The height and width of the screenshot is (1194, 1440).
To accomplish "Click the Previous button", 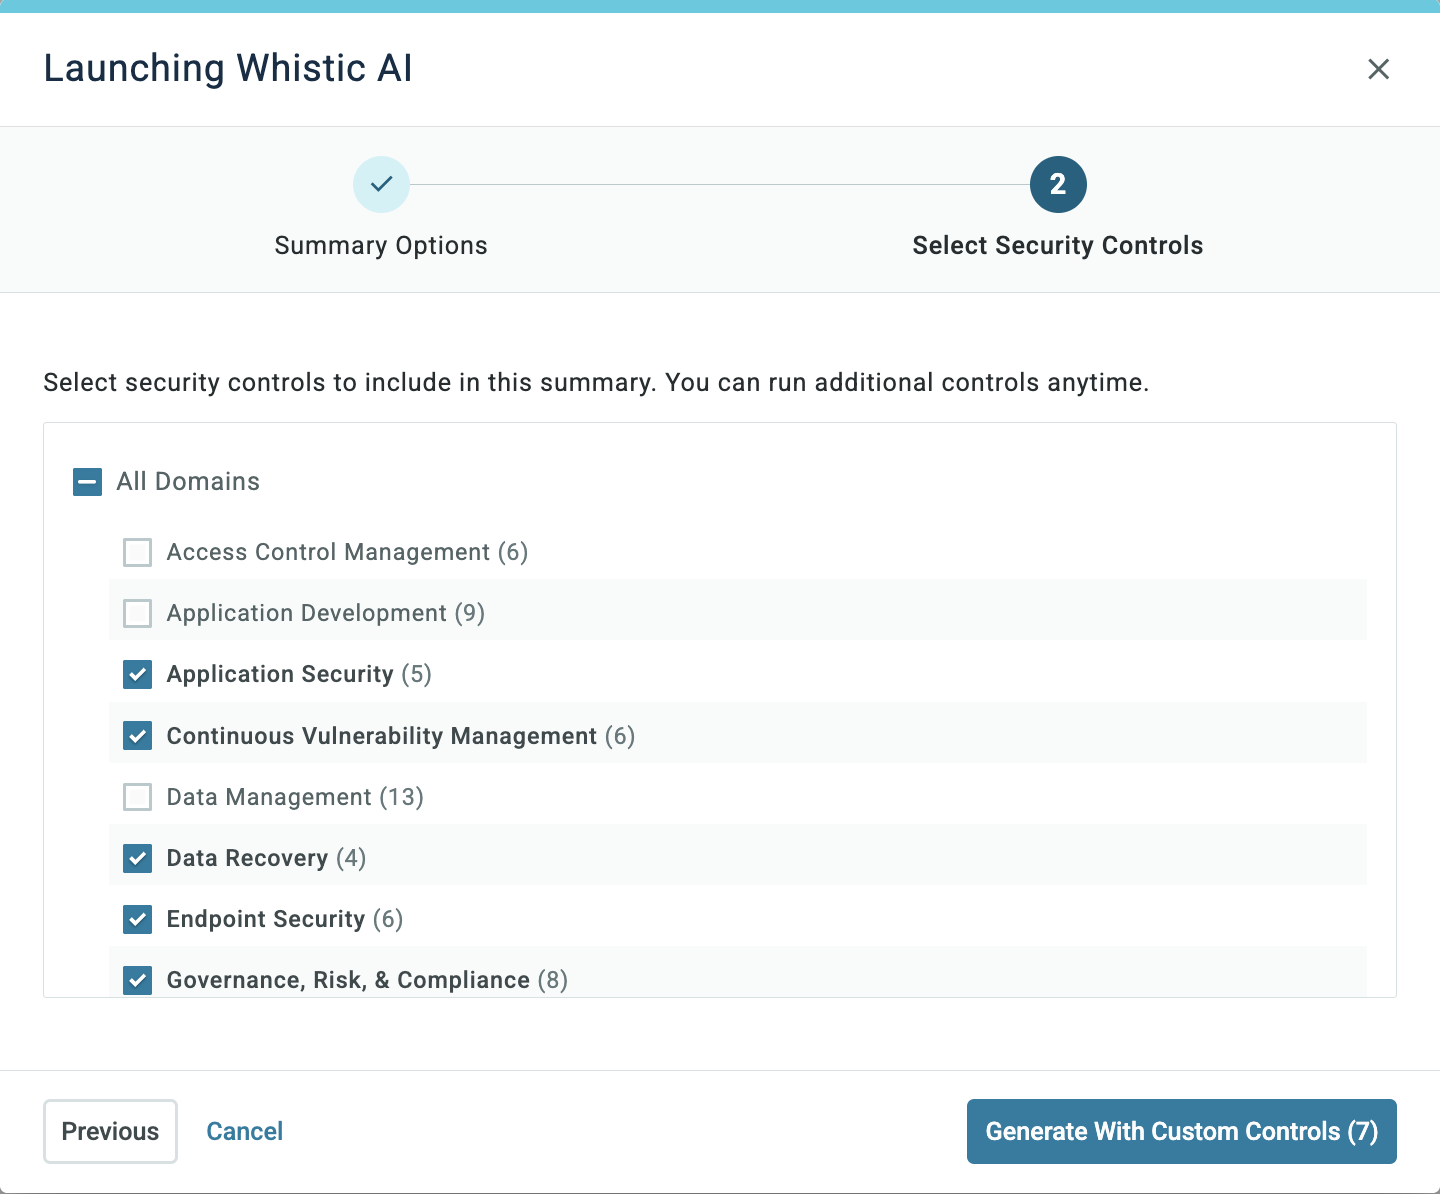I will coord(110,1131).
